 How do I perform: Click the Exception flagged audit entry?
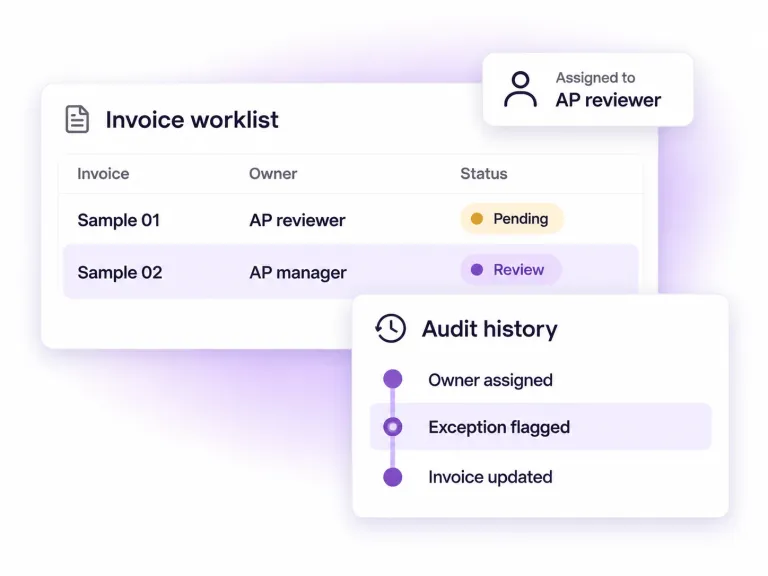[541, 427]
